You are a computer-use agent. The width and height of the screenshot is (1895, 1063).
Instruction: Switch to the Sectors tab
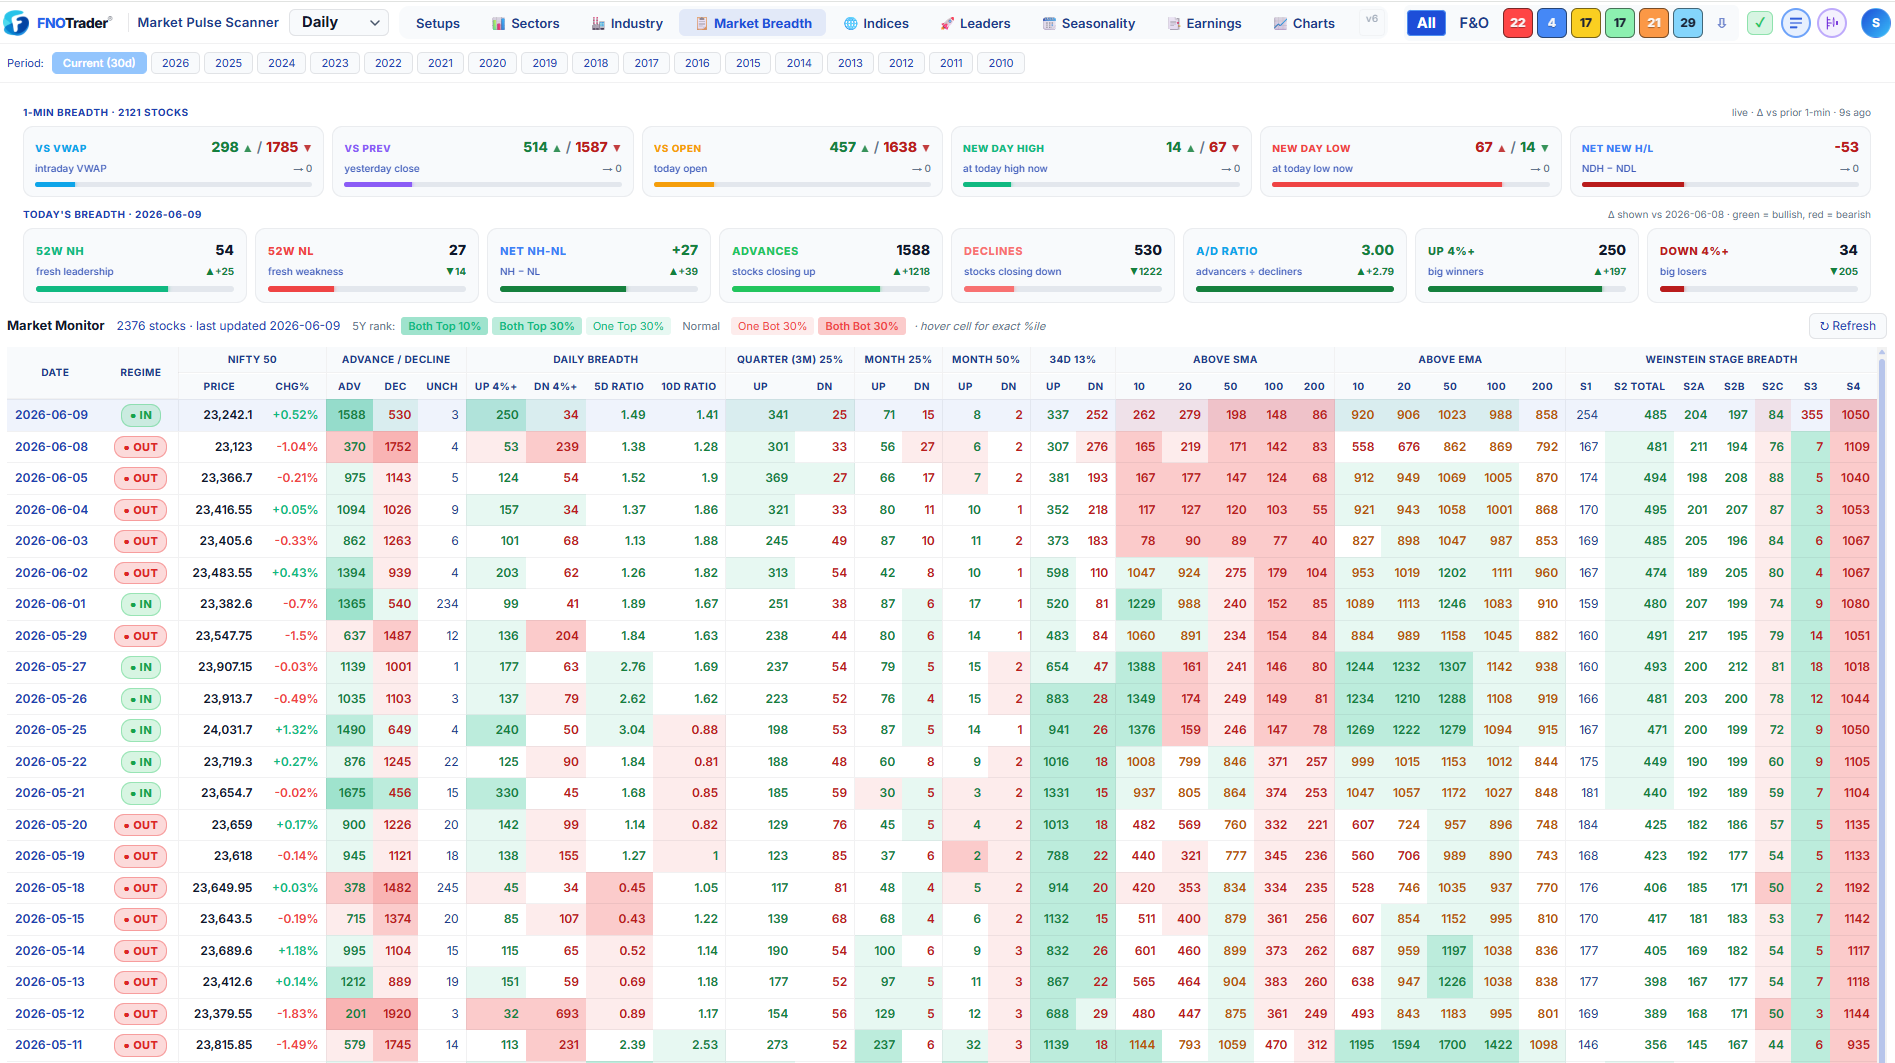tap(525, 23)
